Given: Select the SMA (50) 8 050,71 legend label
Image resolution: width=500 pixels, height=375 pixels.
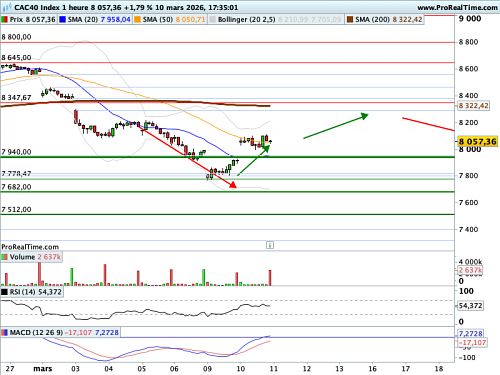Looking at the screenshot, I should (x=174, y=20).
